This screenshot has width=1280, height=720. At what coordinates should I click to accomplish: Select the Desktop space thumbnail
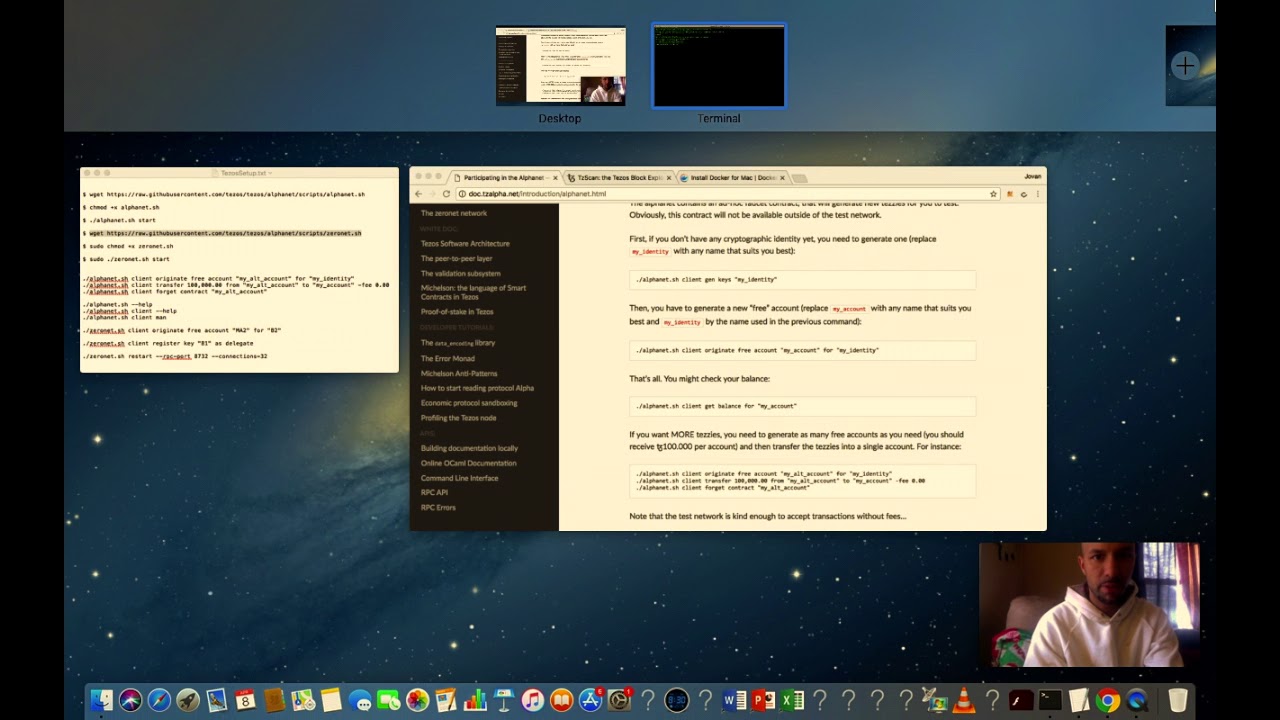560,66
